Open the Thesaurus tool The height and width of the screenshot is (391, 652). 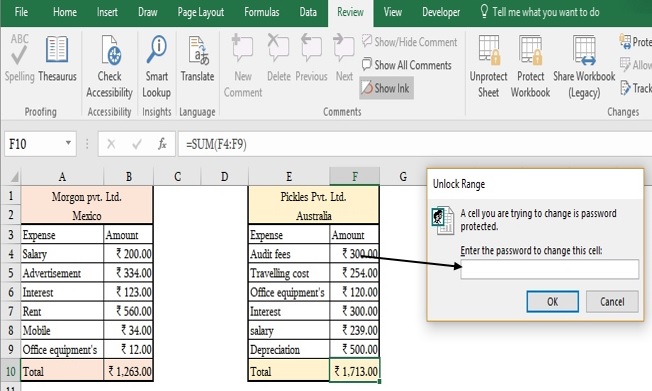pos(57,58)
